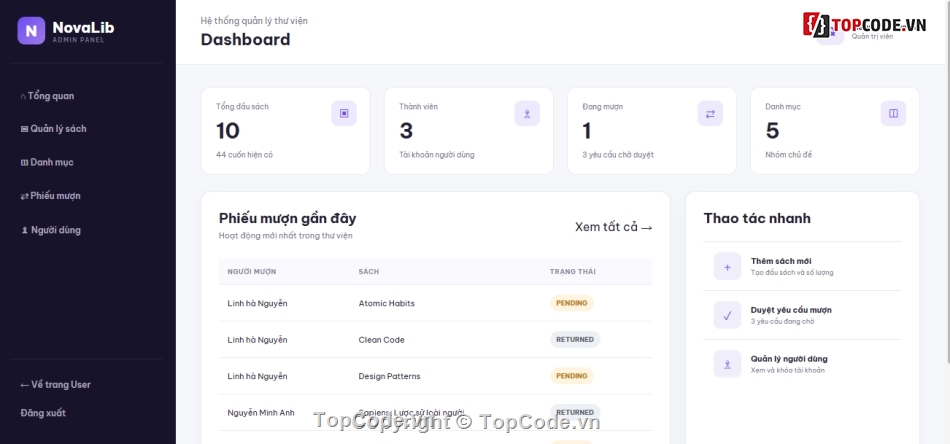Screen dimensions: 950x444
Task: Click RETURNED badge in Clean Code row
Action: pyautogui.click(x=575, y=339)
